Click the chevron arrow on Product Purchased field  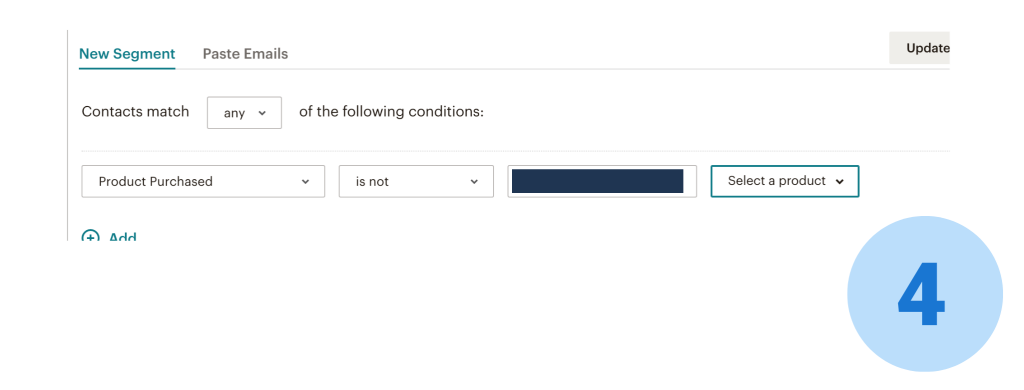pos(305,182)
